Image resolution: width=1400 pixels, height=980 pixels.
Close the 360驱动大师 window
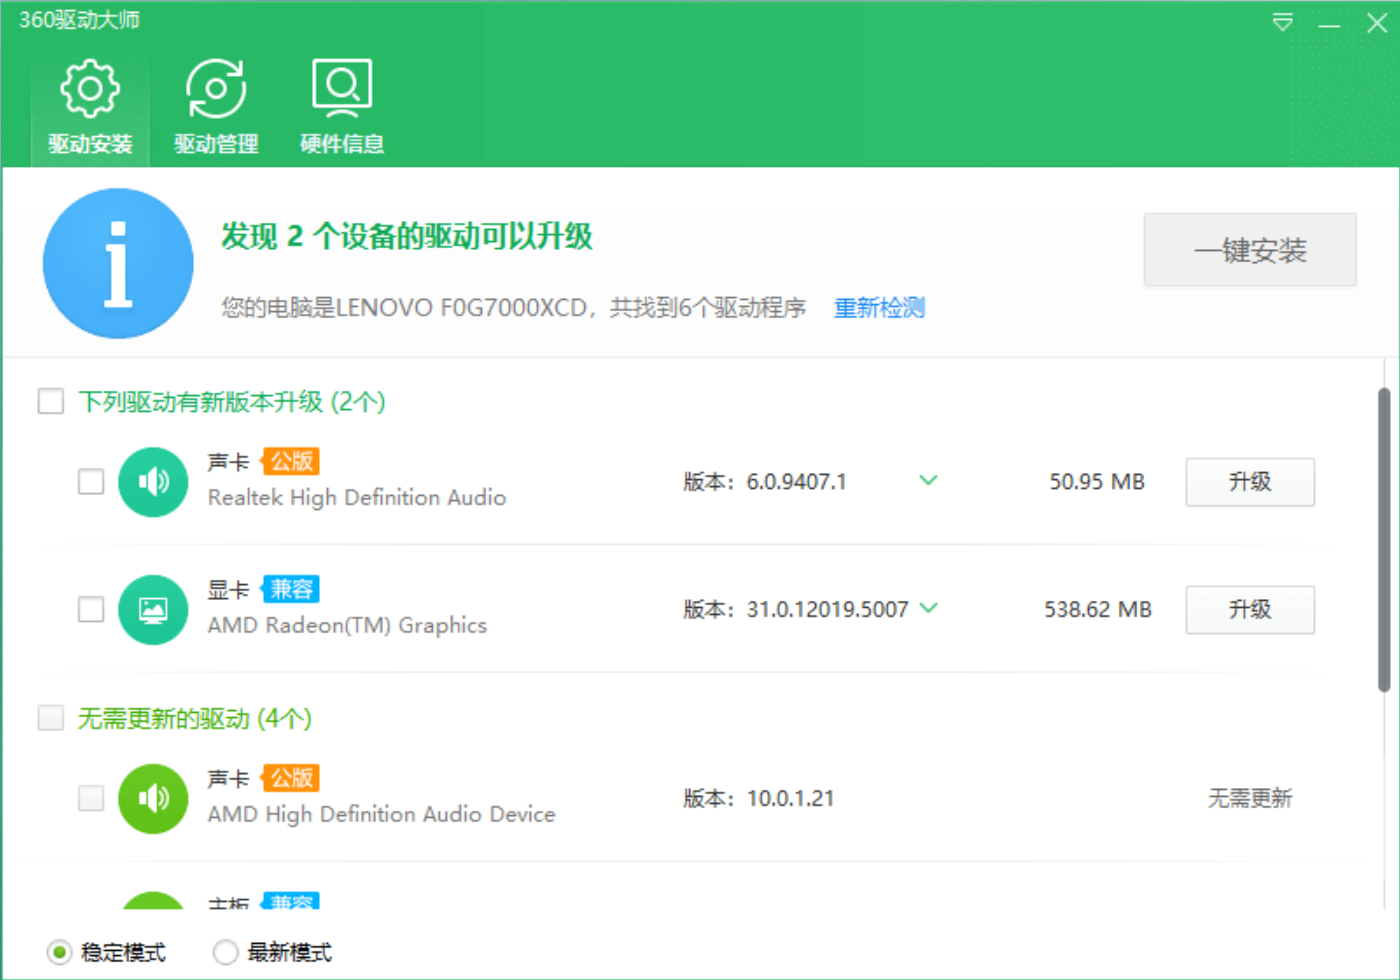[x=1377, y=22]
